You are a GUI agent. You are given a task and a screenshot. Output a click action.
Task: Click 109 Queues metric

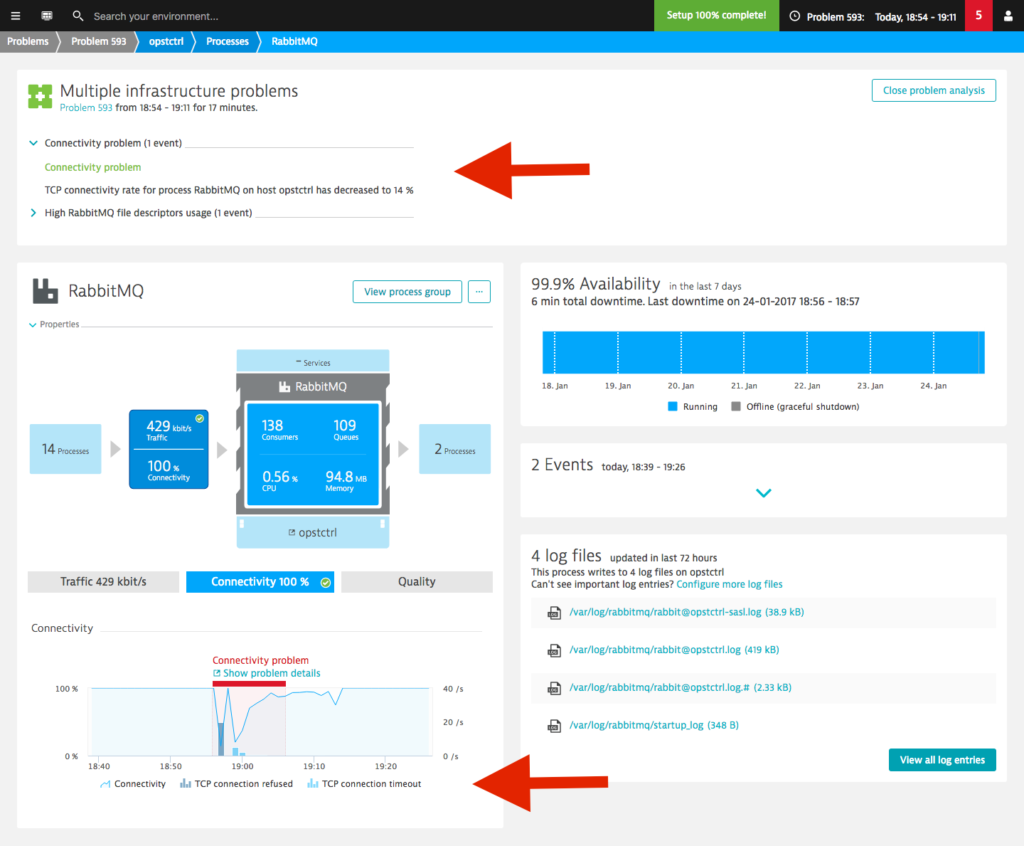345,429
